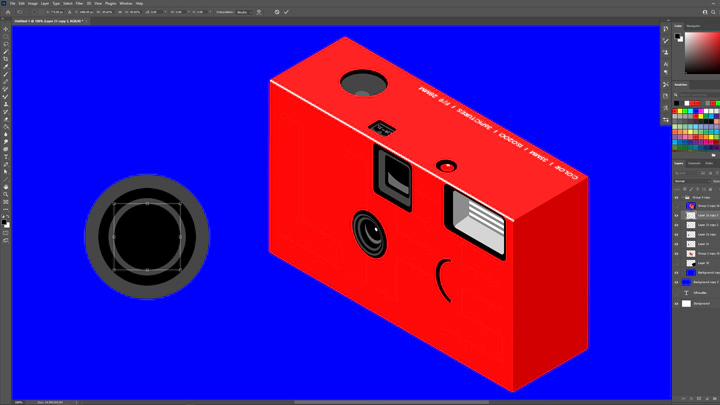Viewport: 720px width, 405px height.
Task: Open the Filter menu
Action: point(79,3)
